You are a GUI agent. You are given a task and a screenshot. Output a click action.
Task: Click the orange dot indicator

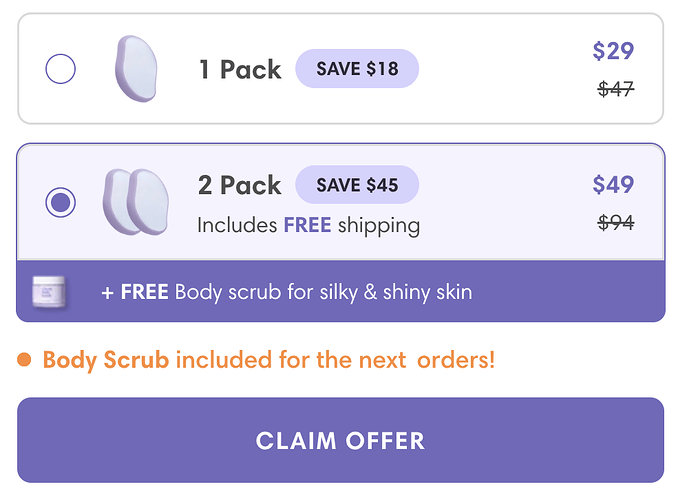point(25,359)
